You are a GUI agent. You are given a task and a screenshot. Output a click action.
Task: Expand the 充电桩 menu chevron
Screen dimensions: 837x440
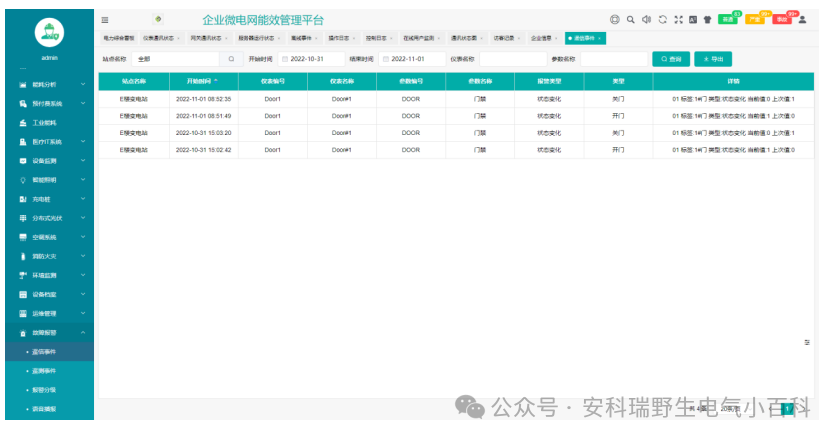pos(83,199)
